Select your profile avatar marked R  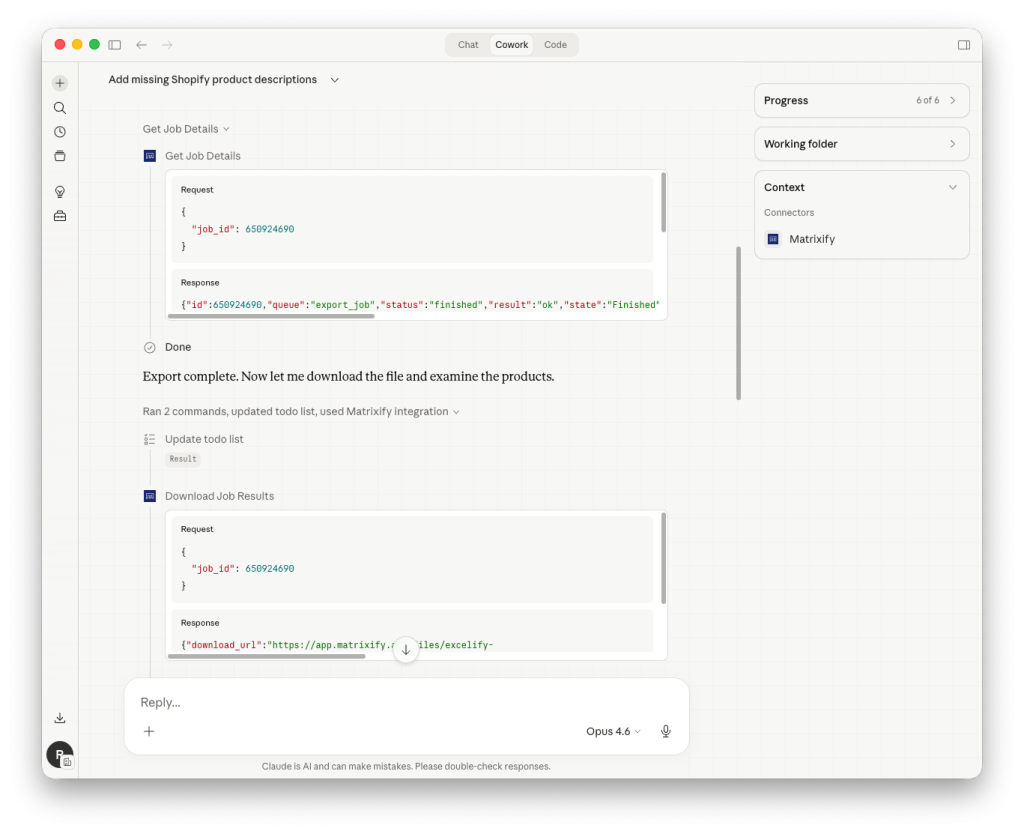click(x=58, y=754)
